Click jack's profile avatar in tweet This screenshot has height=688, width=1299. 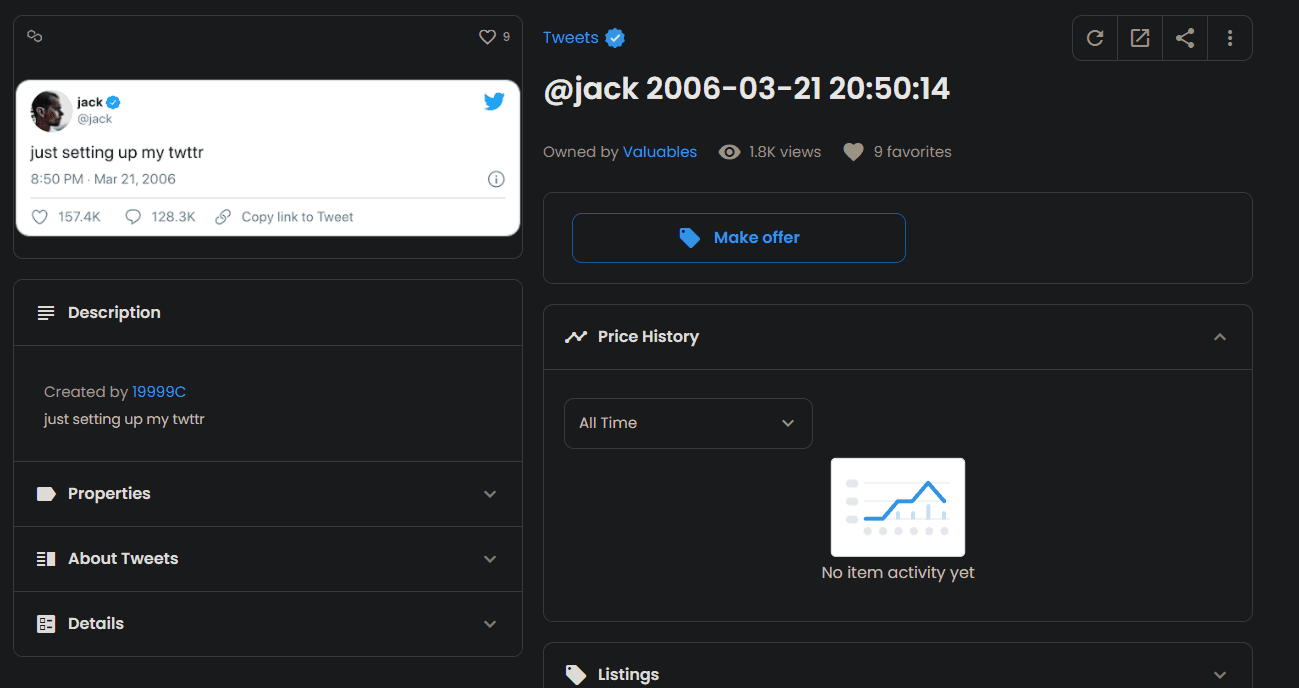(51, 110)
